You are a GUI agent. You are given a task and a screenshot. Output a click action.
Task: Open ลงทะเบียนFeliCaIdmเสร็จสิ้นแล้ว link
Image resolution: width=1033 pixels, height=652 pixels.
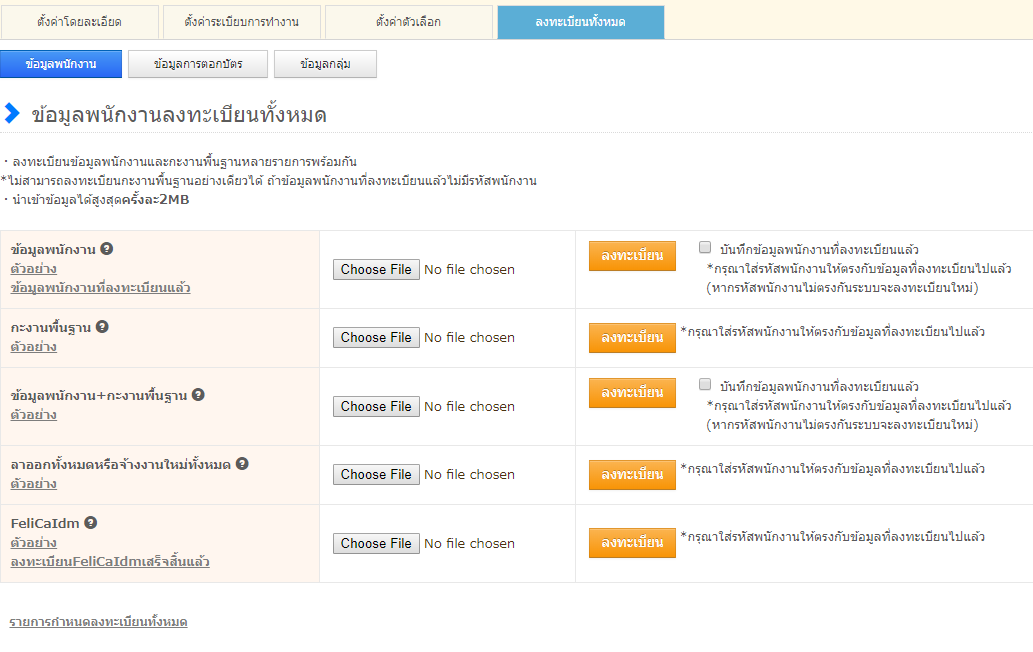(110, 562)
